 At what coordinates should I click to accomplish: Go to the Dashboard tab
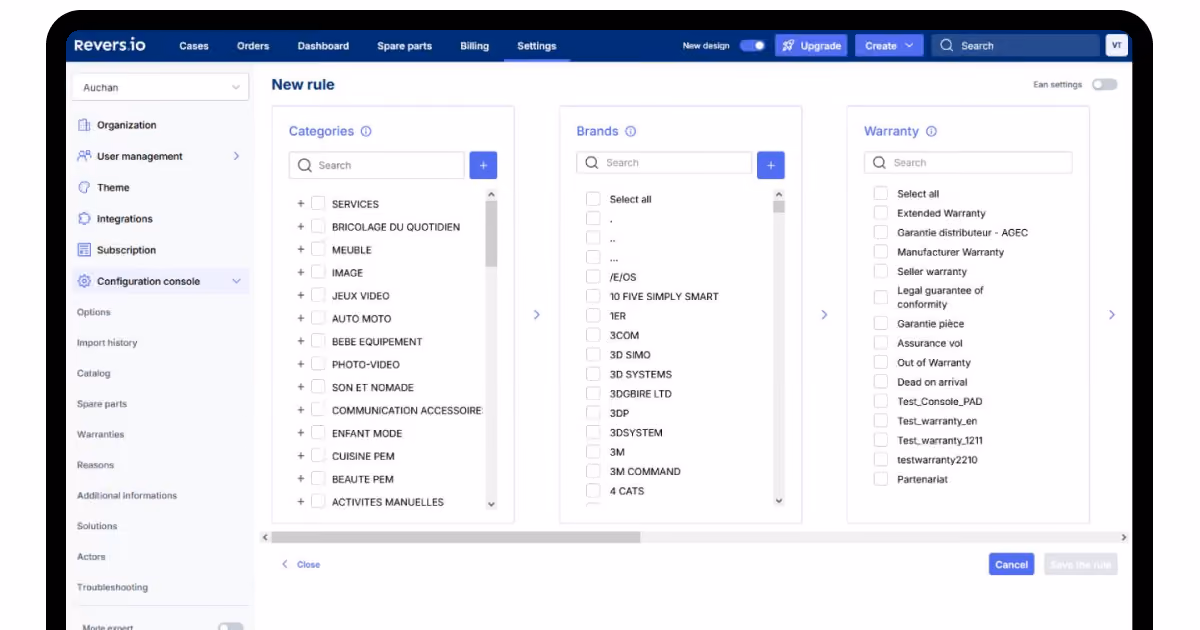click(323, 46)
